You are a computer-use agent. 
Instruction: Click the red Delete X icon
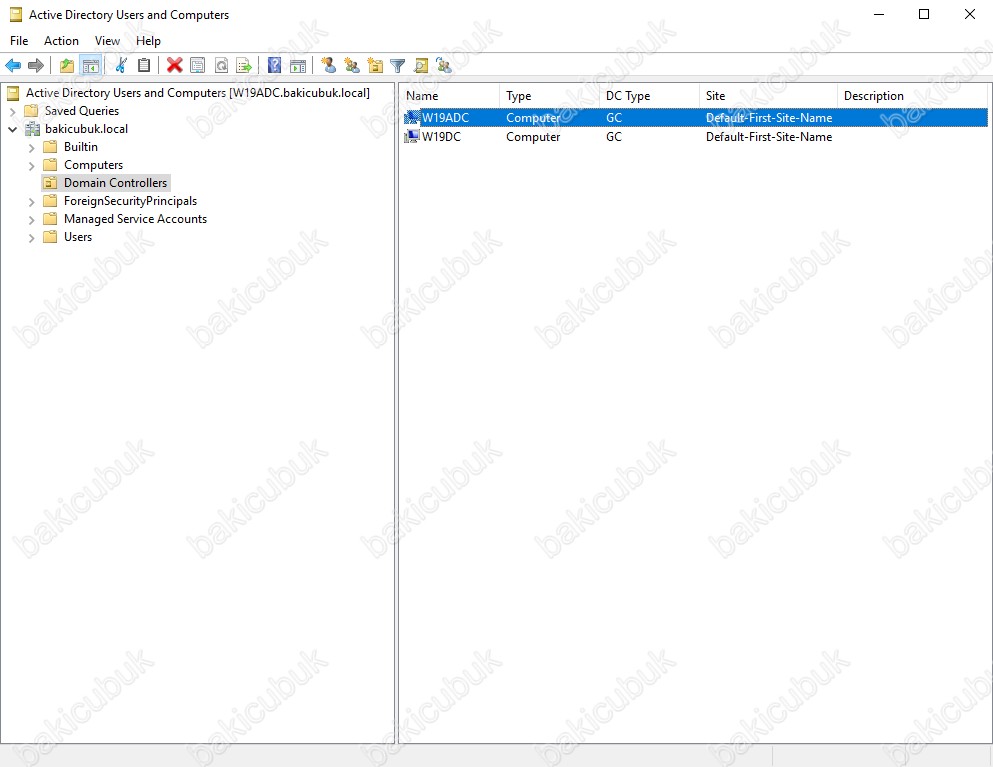(x=175, y=65)
